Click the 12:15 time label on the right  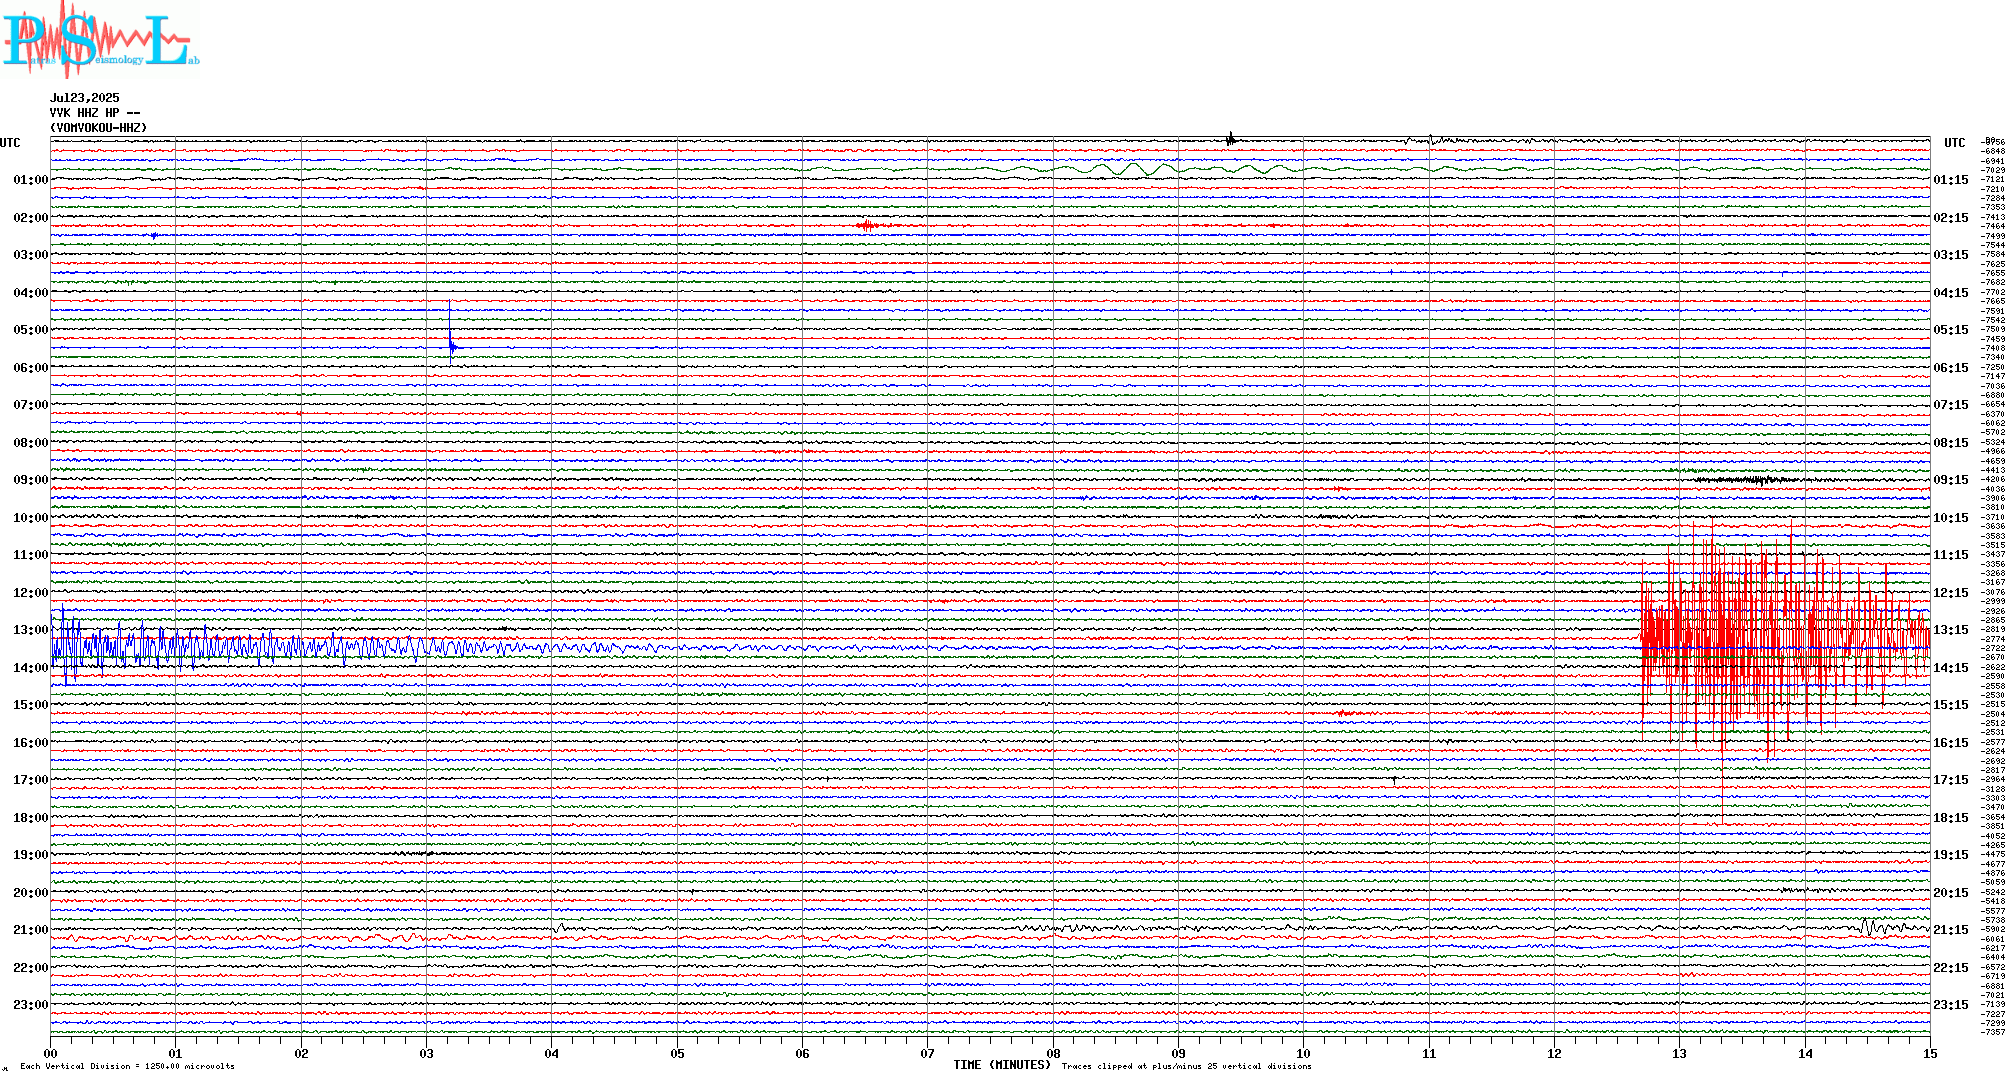tap(1951, 593)
